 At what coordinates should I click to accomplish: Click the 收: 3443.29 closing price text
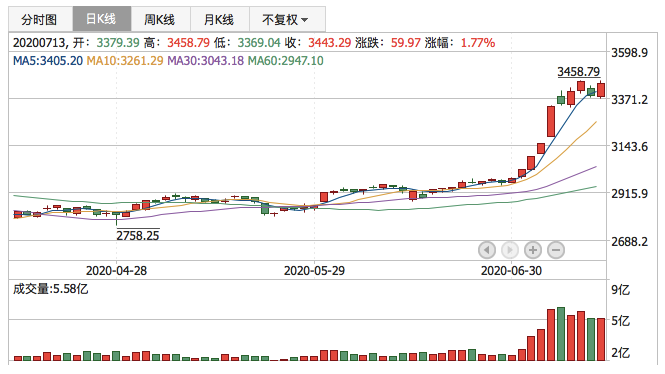[318, 42]
